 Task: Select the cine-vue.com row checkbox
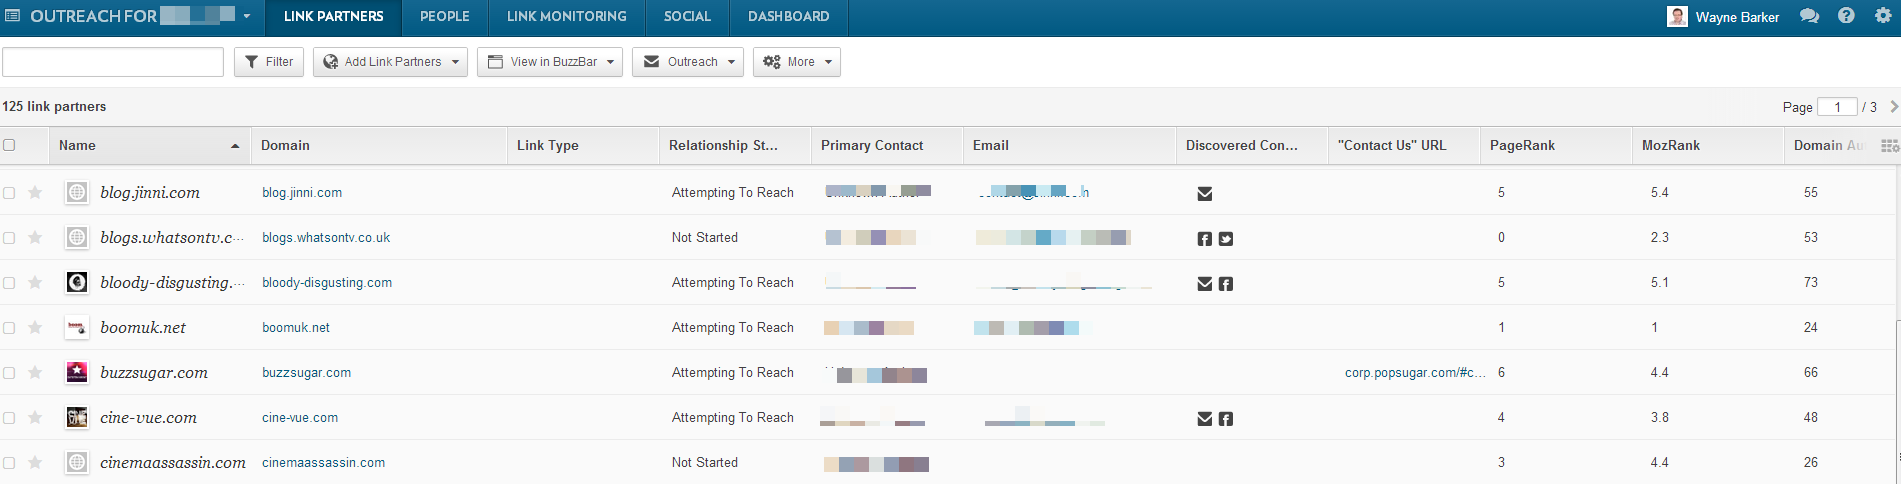(x=9, y=418)
